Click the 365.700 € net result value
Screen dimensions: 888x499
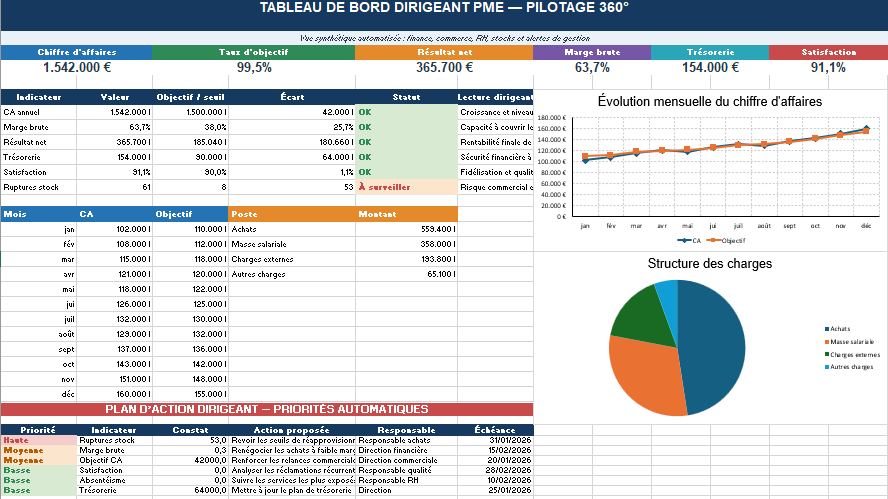[x=444, y=67]
